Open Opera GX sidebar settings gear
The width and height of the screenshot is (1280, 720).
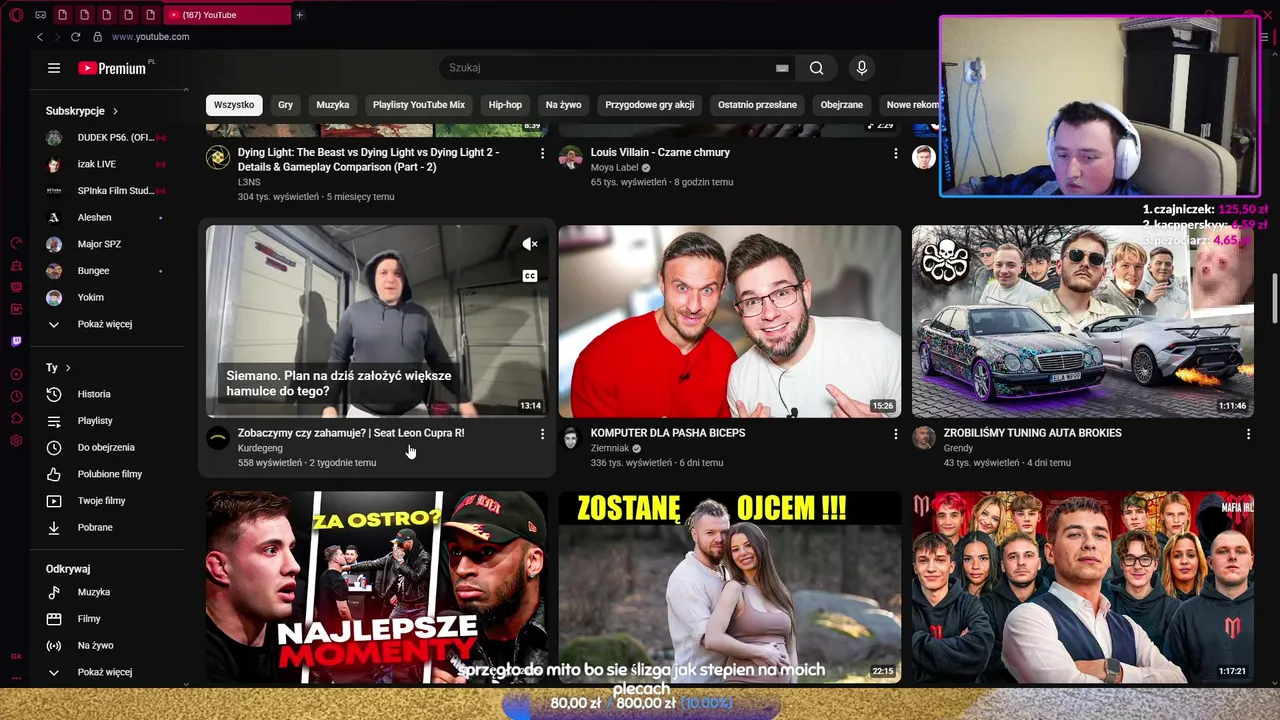tap(16, 441)
